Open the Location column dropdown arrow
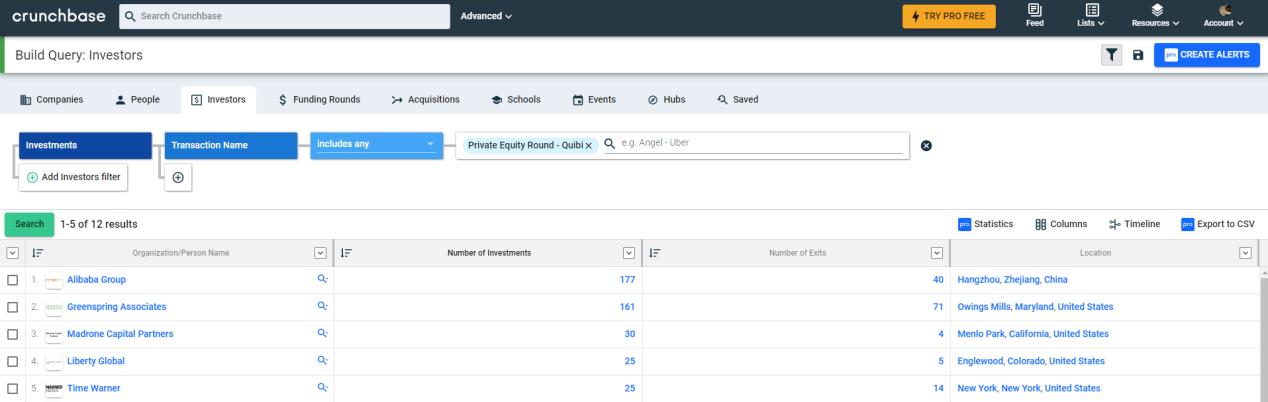 (x=1245, y=253)
